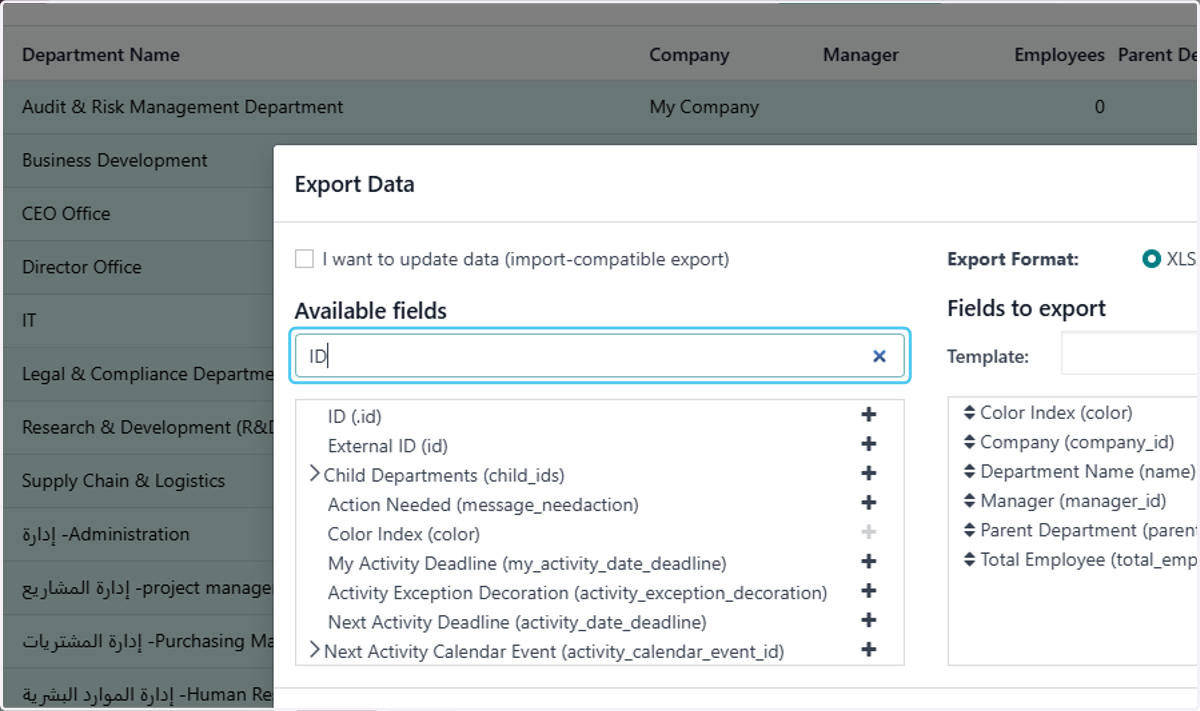
Task: Add External ID (id) field via plus
Action: [868, 444]
